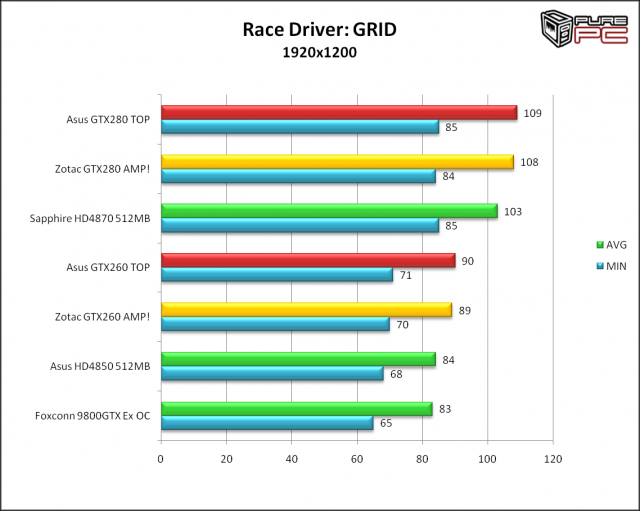Click the x-axis tick label 100
This screenshot has width=640, height=511.
pyautogui.click(x=487, y=459)
